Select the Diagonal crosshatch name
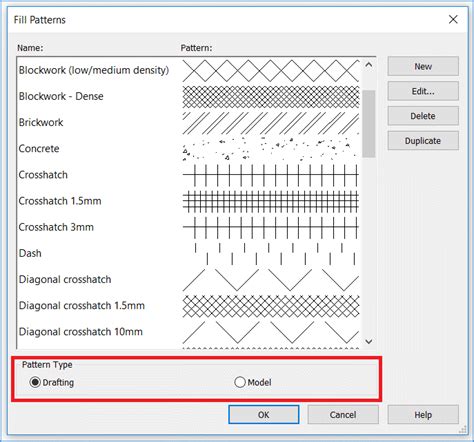Viewport: 474px width, 442px height. (65, 279)
